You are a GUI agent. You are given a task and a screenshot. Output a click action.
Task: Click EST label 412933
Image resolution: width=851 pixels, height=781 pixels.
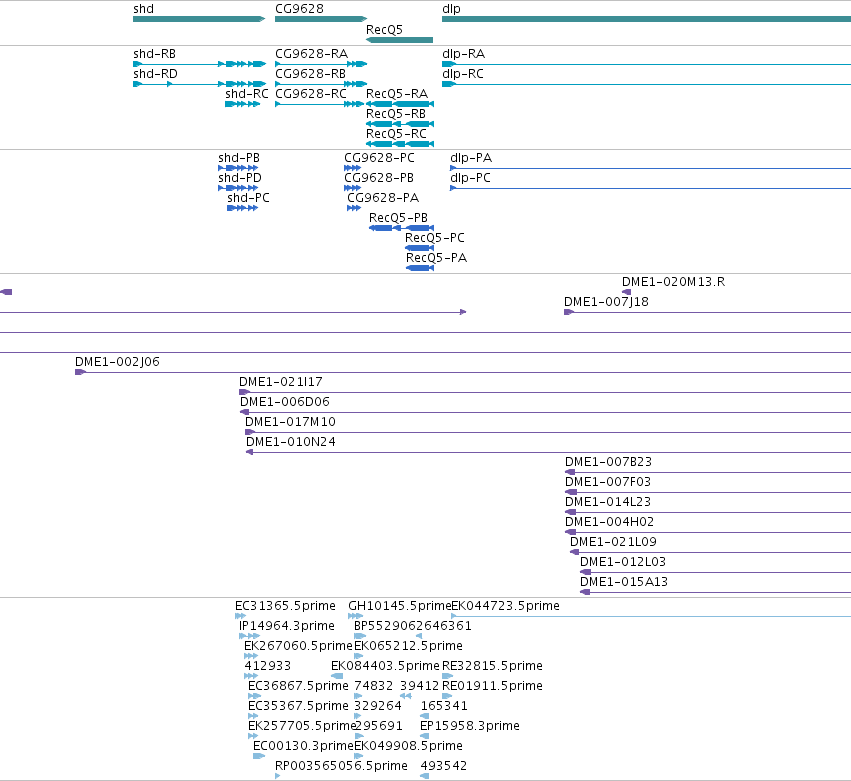[x=268, y=667]
